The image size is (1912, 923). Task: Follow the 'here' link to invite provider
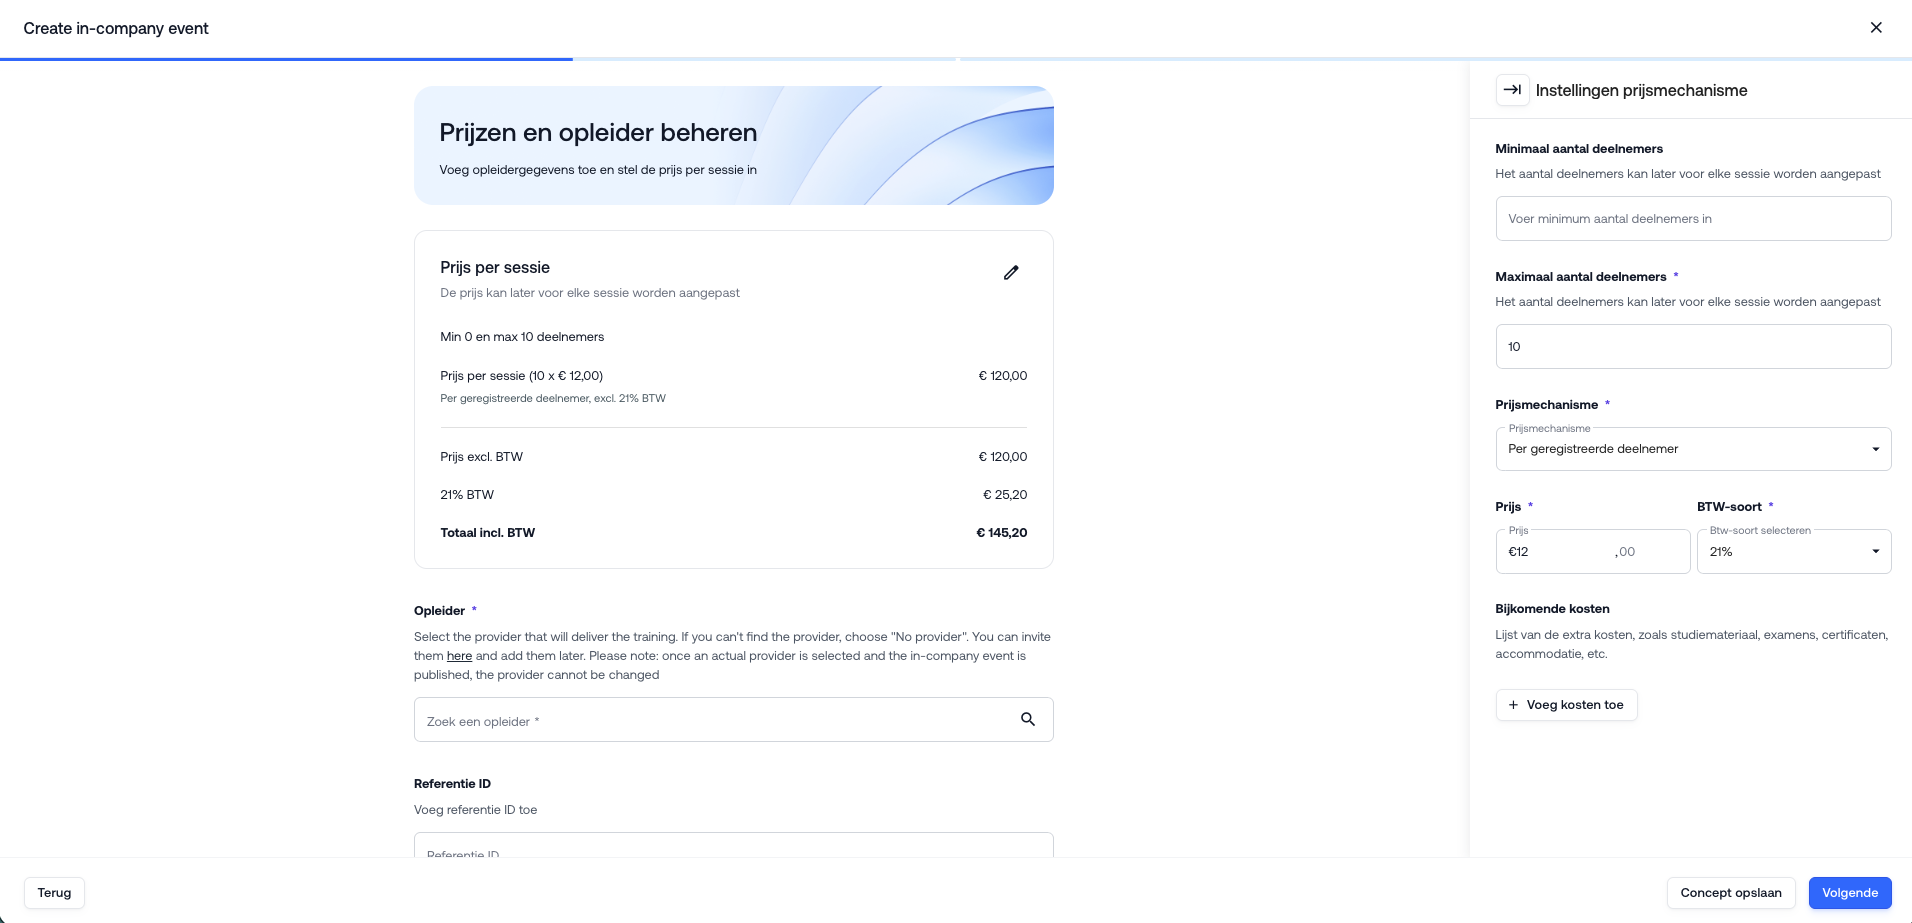pos(459,656)
